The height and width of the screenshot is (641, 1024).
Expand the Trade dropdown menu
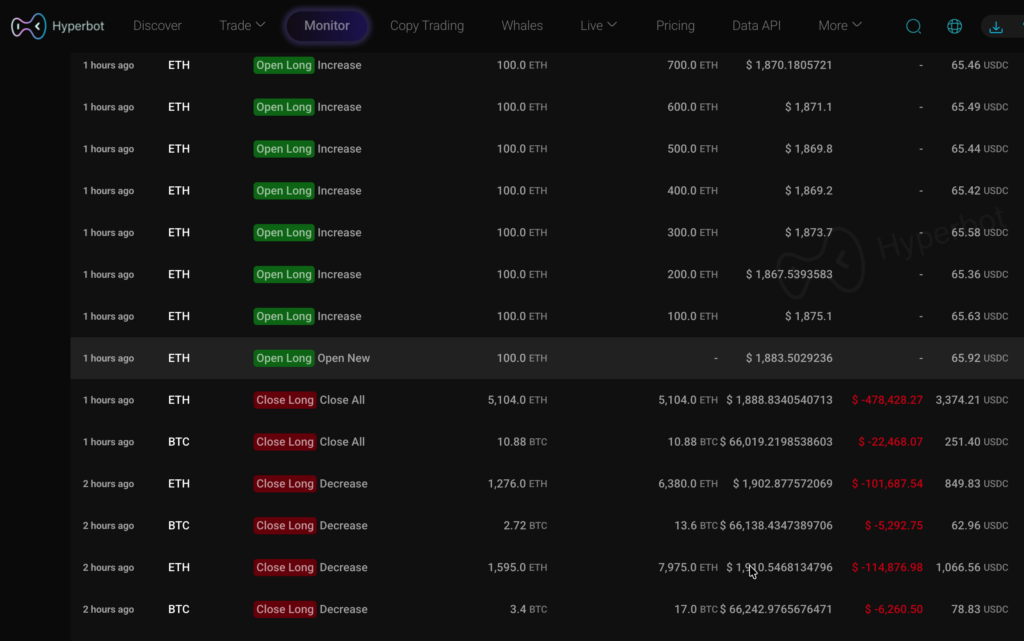[242, 26]
